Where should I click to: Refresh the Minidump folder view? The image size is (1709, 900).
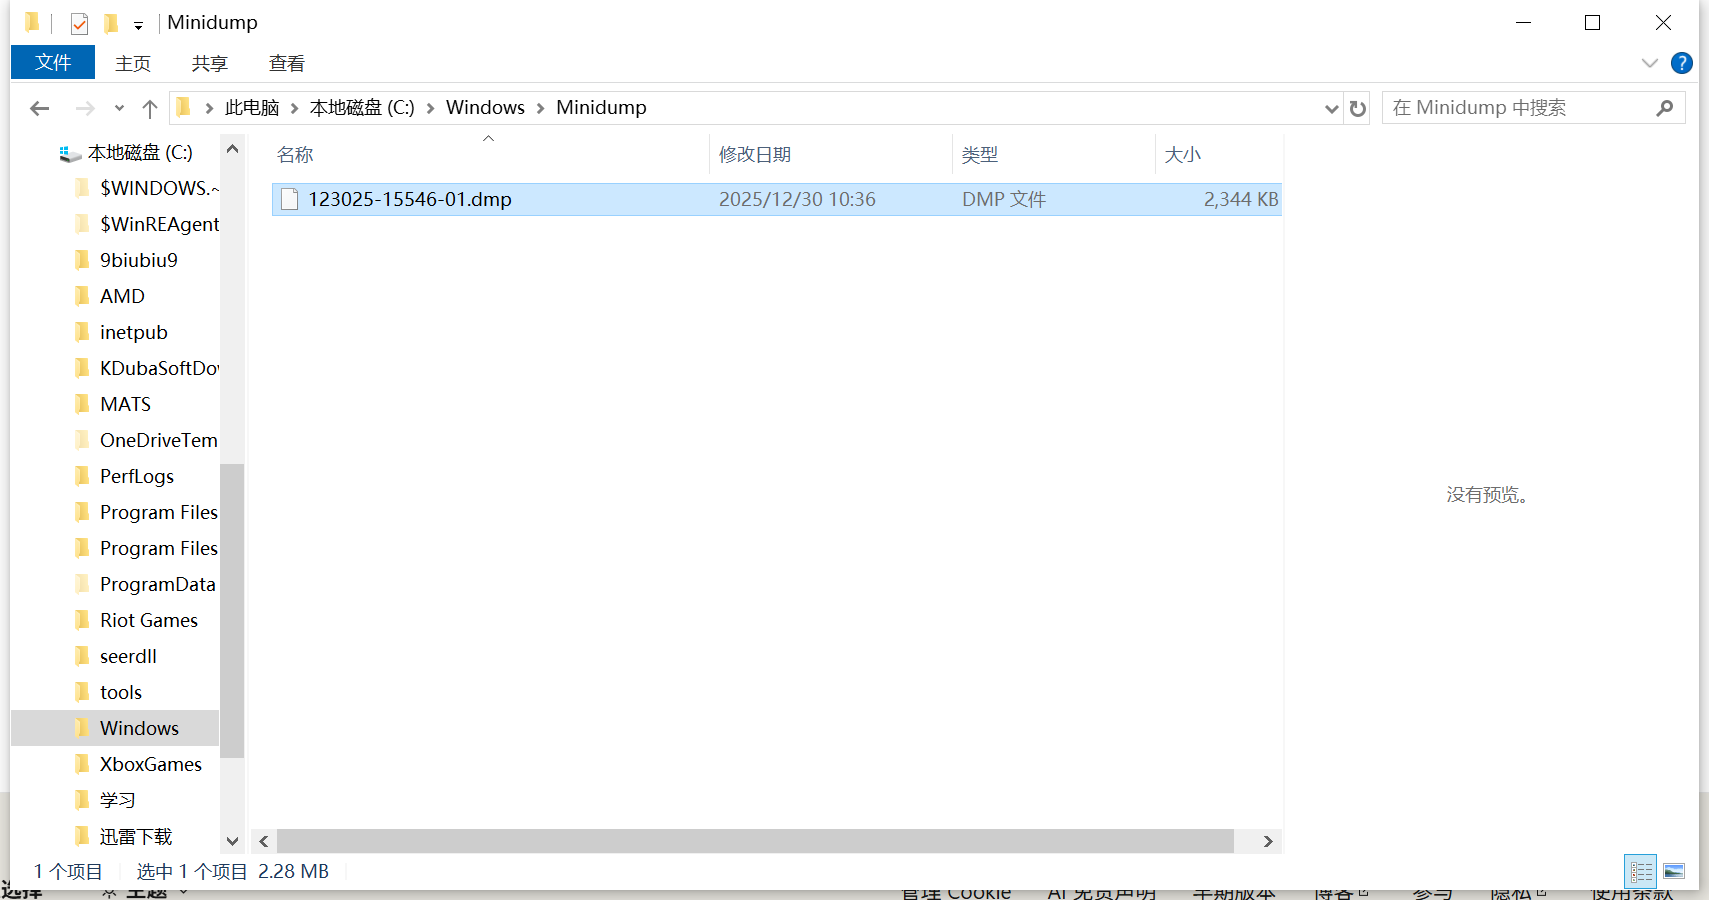[x=1357, y=108]
